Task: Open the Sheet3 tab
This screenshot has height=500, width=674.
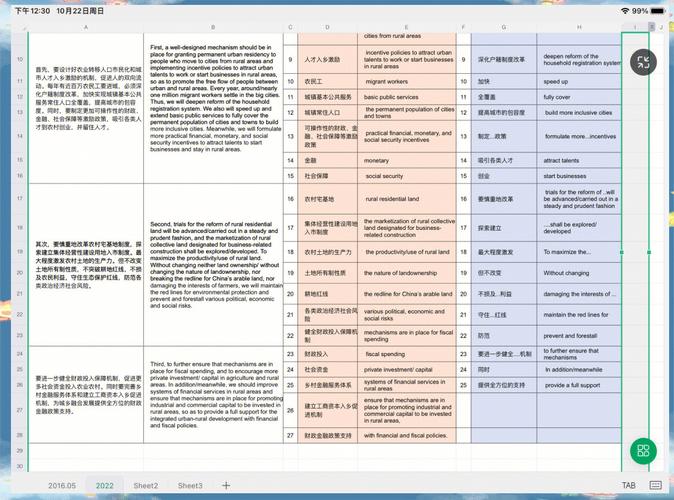Action: [190, 485]
